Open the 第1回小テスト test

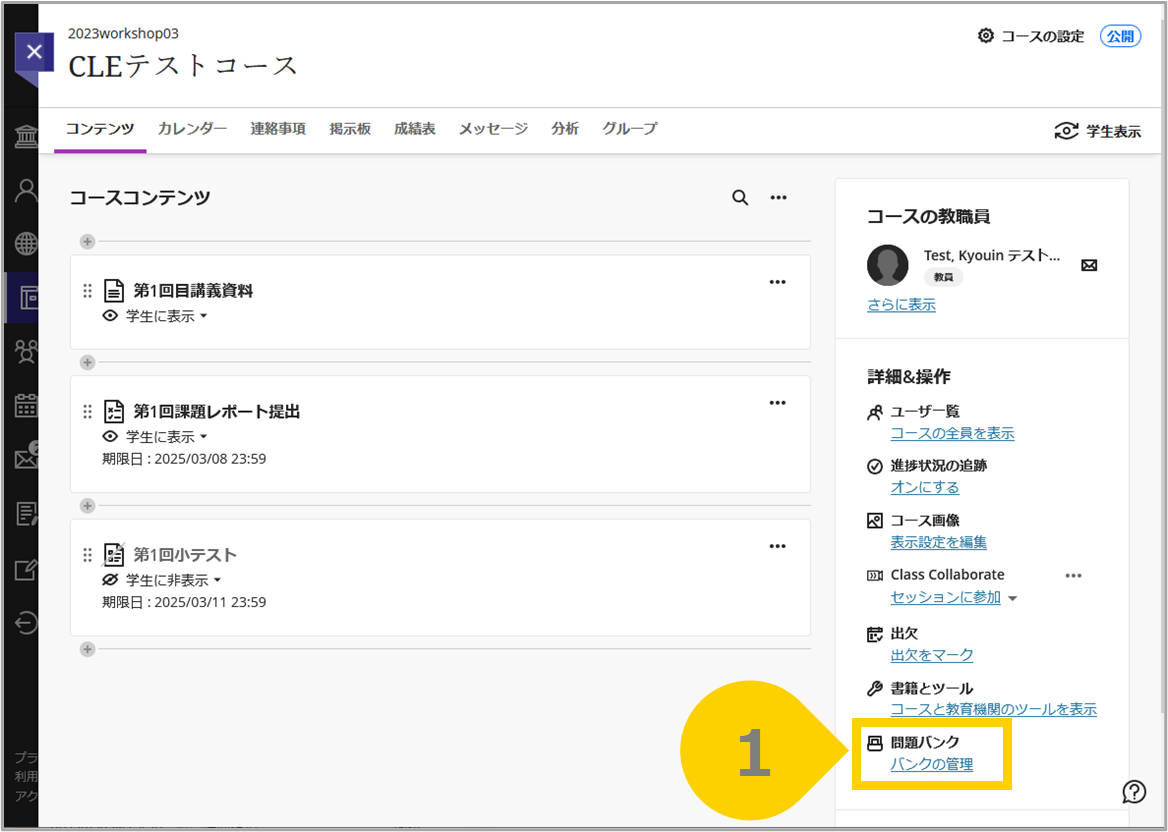(185, 555)
